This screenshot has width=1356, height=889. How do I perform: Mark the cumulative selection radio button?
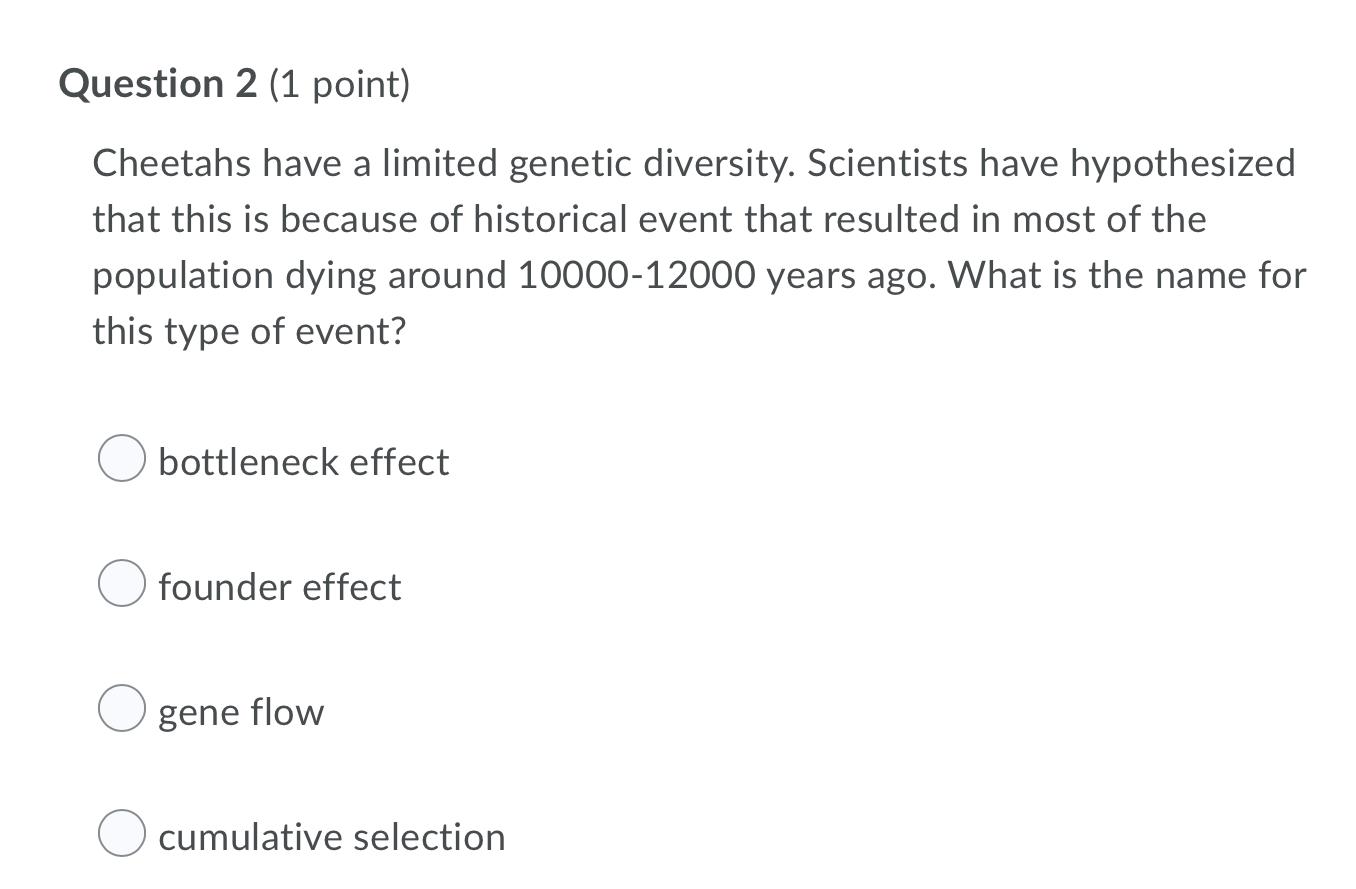pyautogui.click(x=123, y=833)
